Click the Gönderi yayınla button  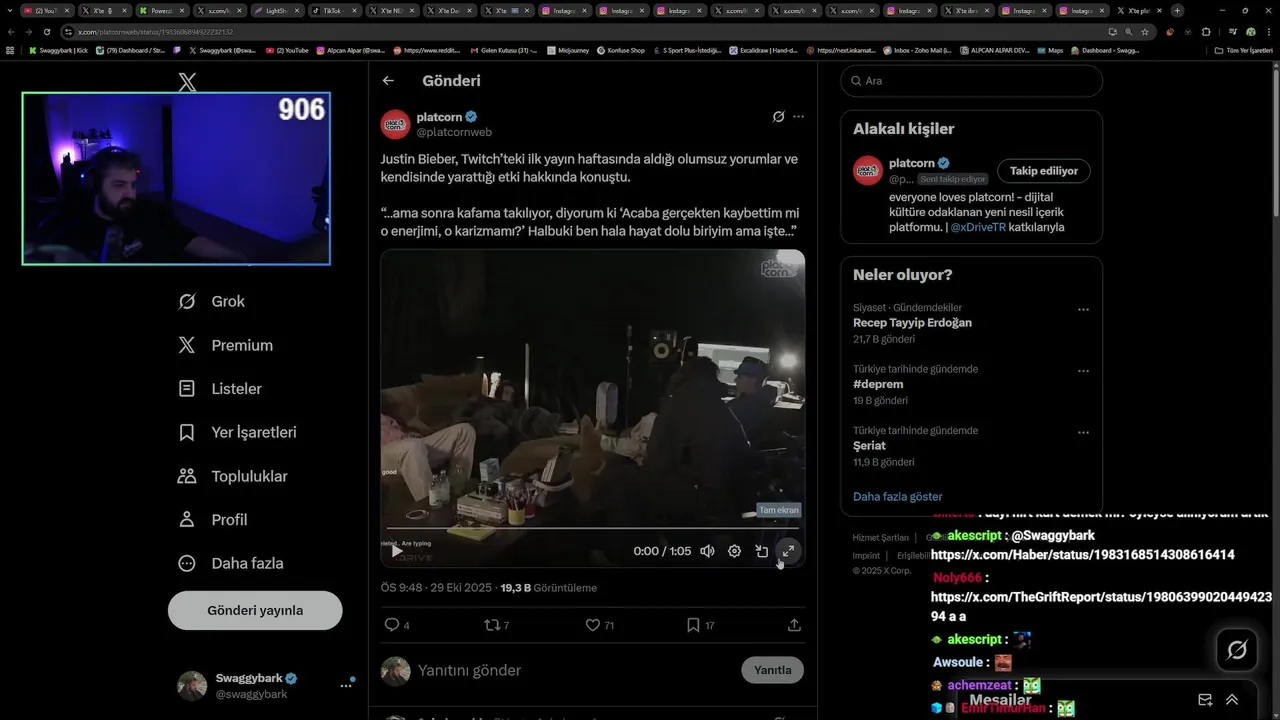click(x=255, y=610)
